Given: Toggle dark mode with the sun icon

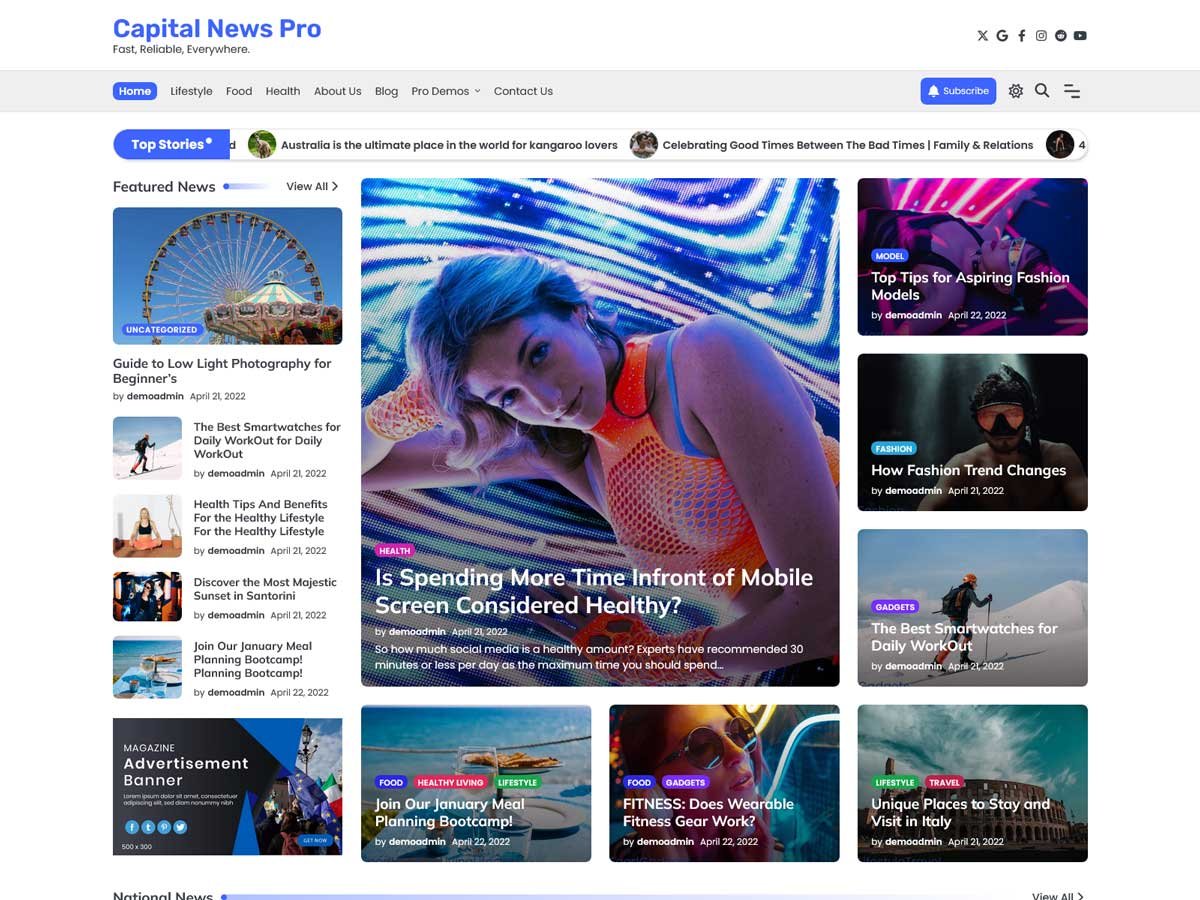Looking at the screenshot, I should [1016, 91].
